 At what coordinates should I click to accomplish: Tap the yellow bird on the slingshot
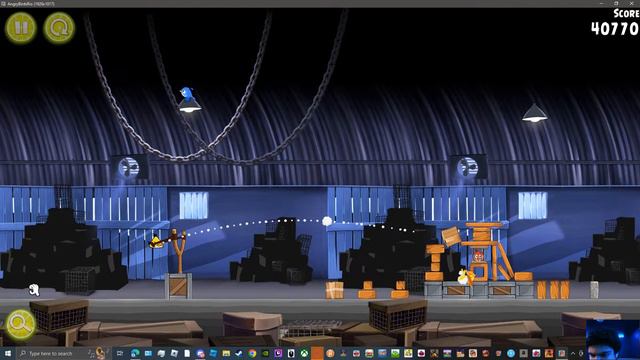[x=156, y=242]
